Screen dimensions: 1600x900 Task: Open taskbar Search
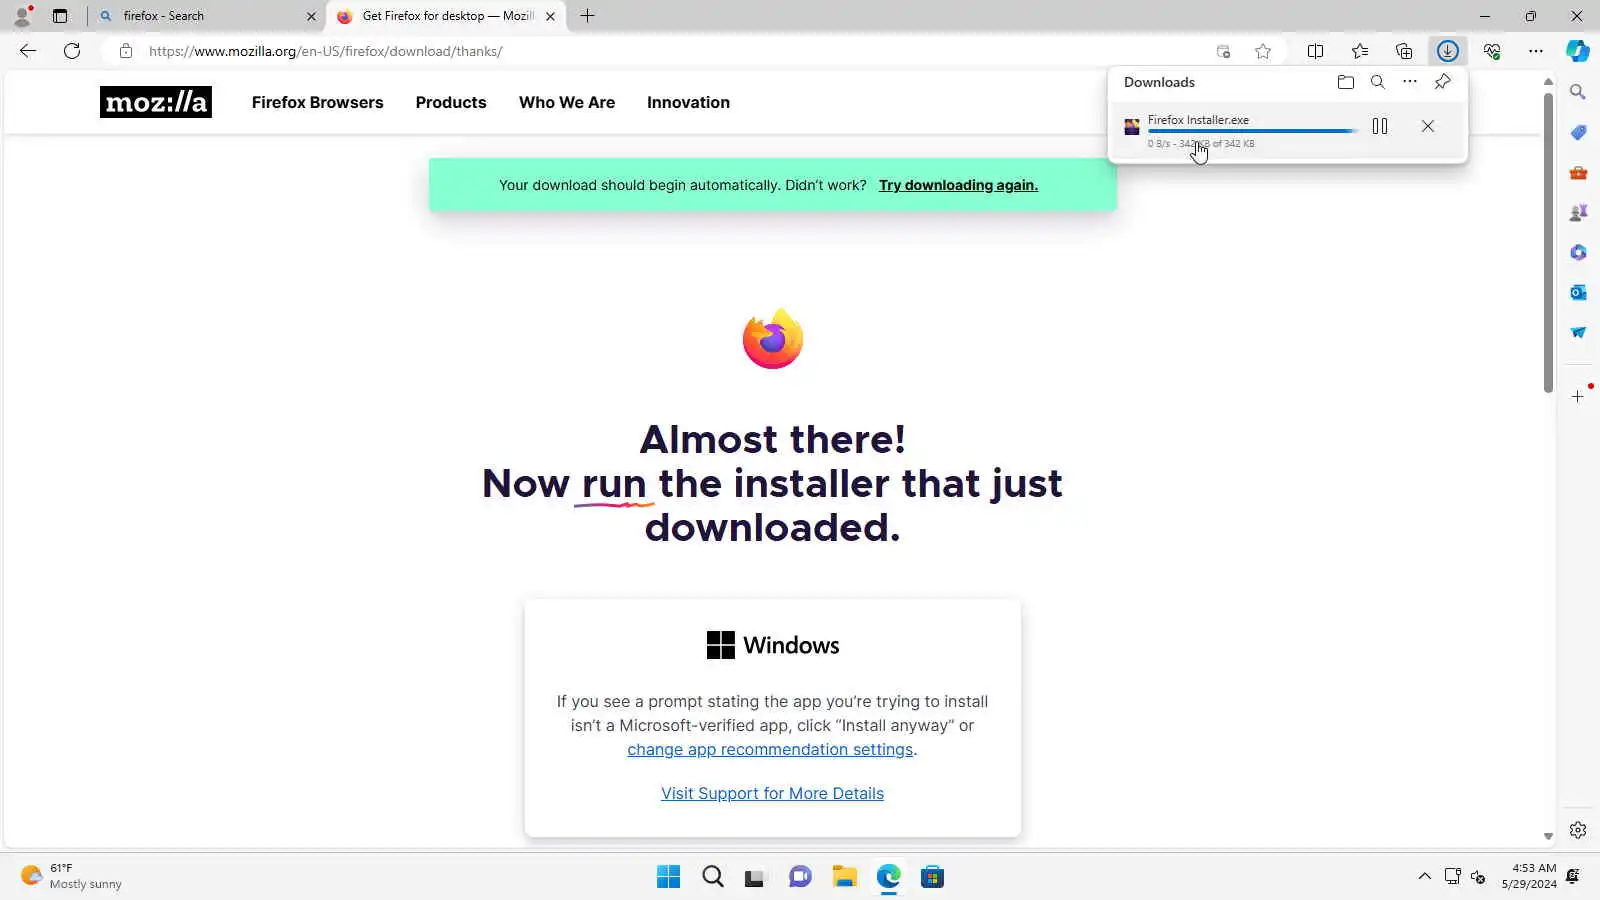tap(713, 877)
